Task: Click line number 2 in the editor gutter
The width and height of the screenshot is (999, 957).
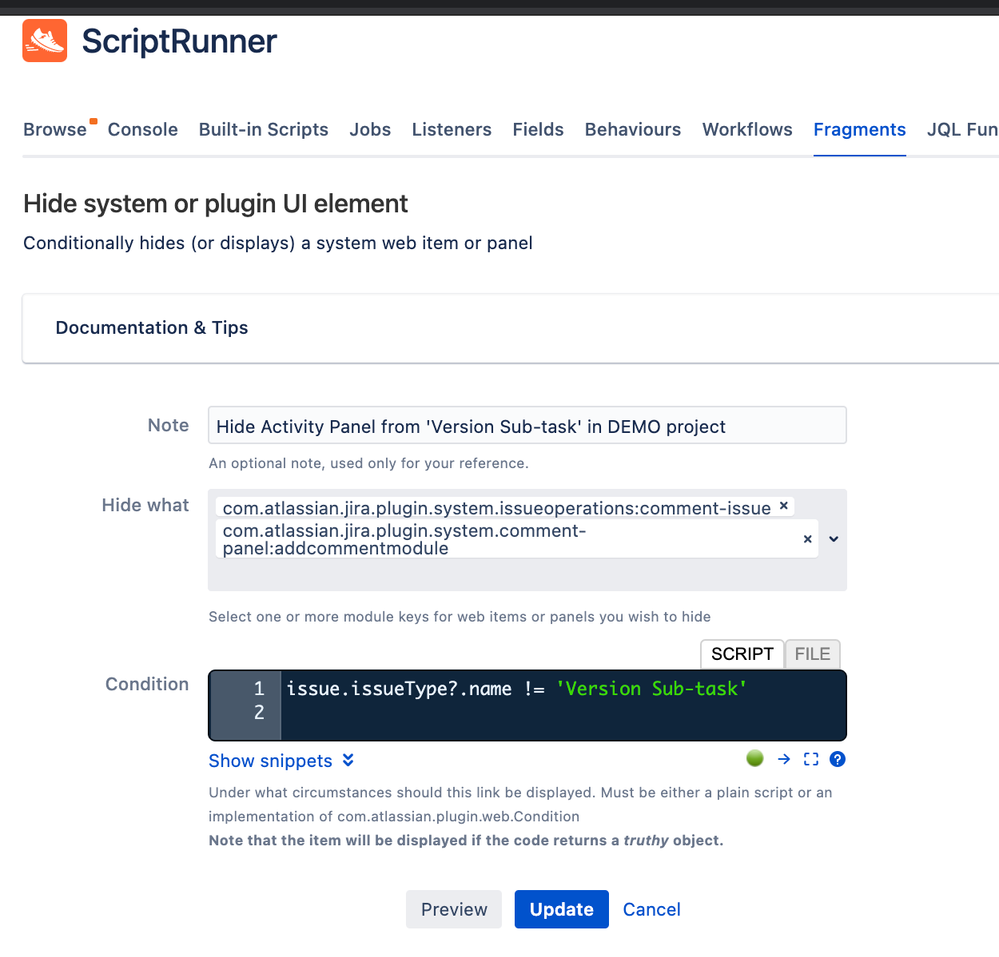Action: [259, 712]
